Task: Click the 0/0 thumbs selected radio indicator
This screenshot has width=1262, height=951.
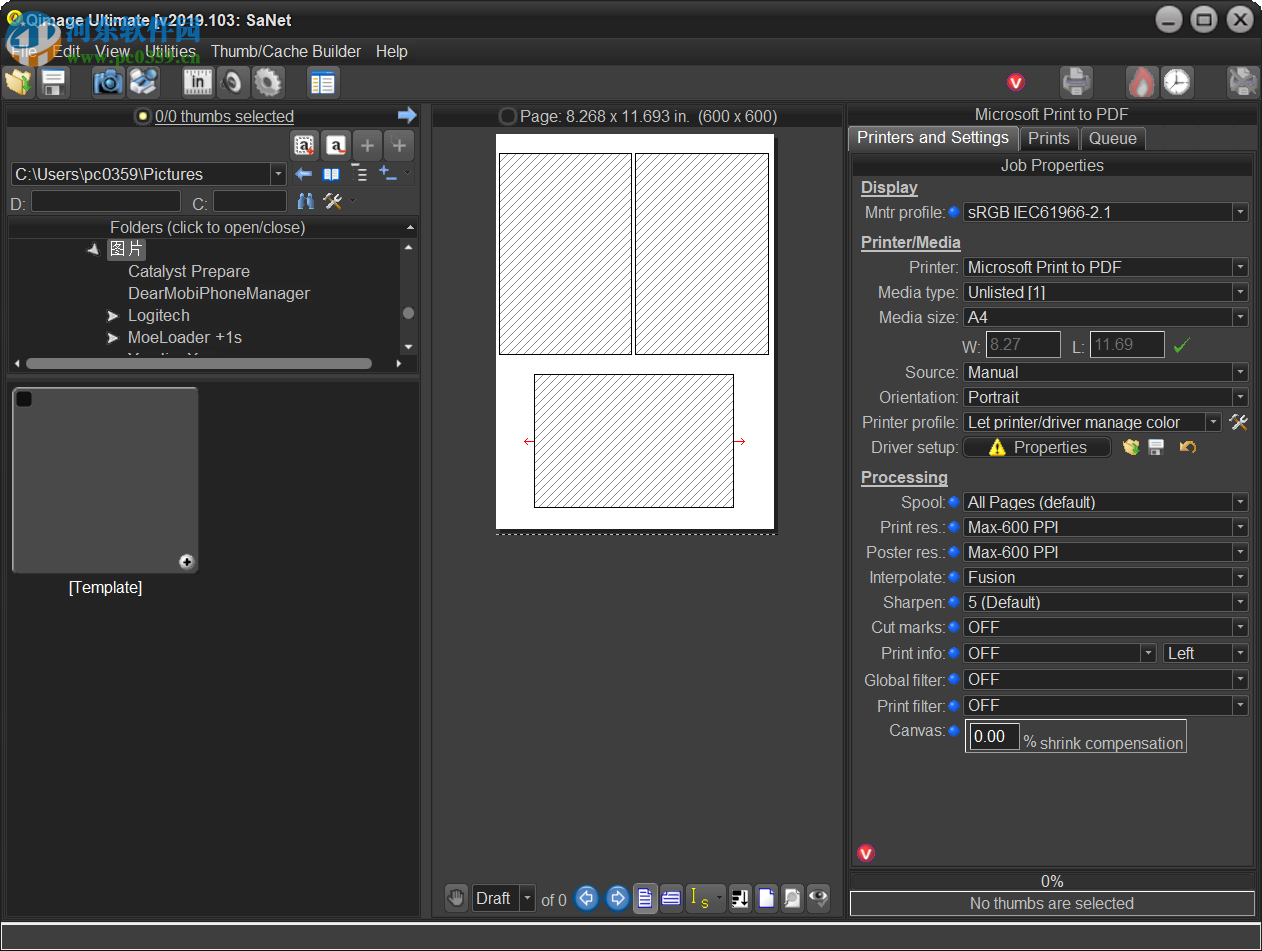Action: tap(143, 116)
